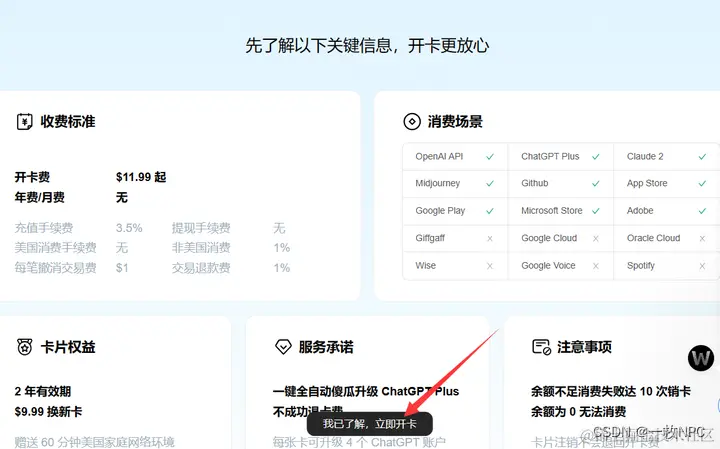Click the 服务承诺 diamond heart icon

(283, 347)
